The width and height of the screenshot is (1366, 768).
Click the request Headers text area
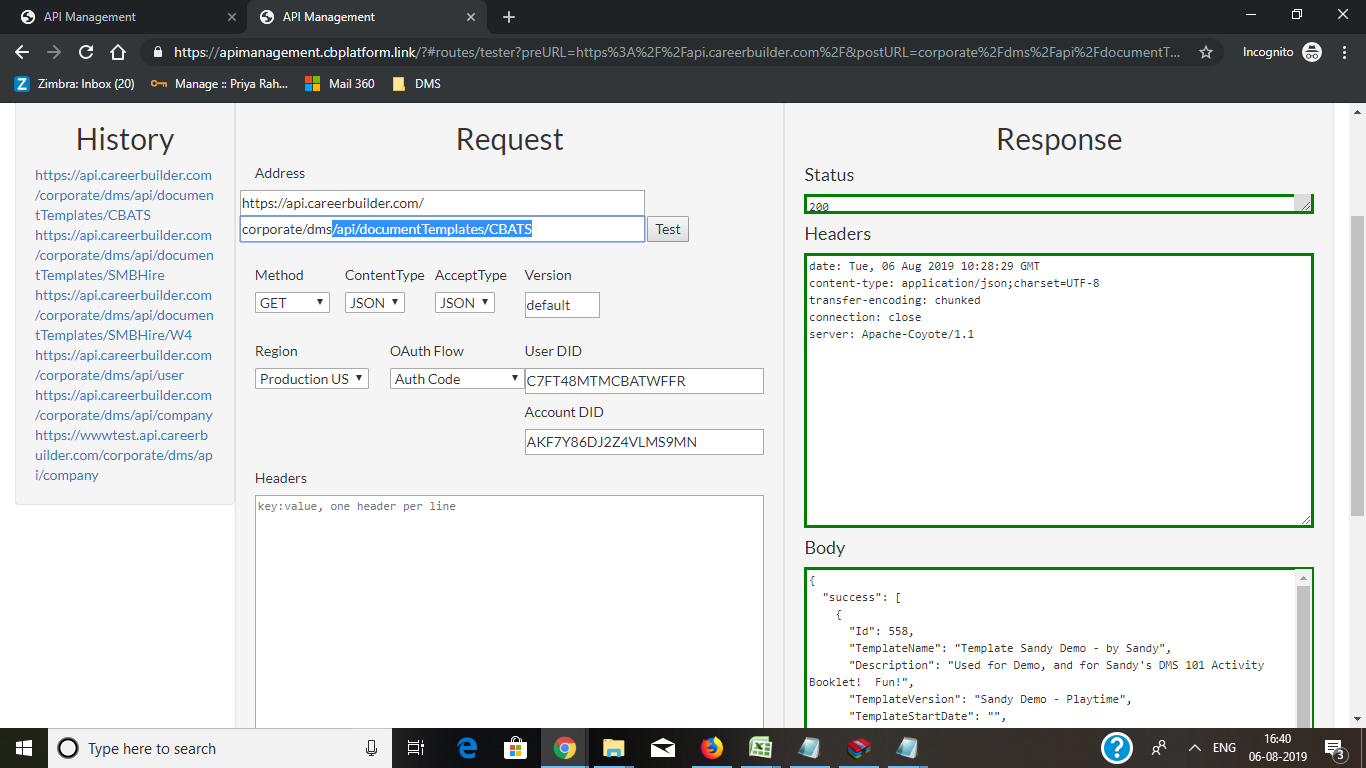click(x=509, y=610)
